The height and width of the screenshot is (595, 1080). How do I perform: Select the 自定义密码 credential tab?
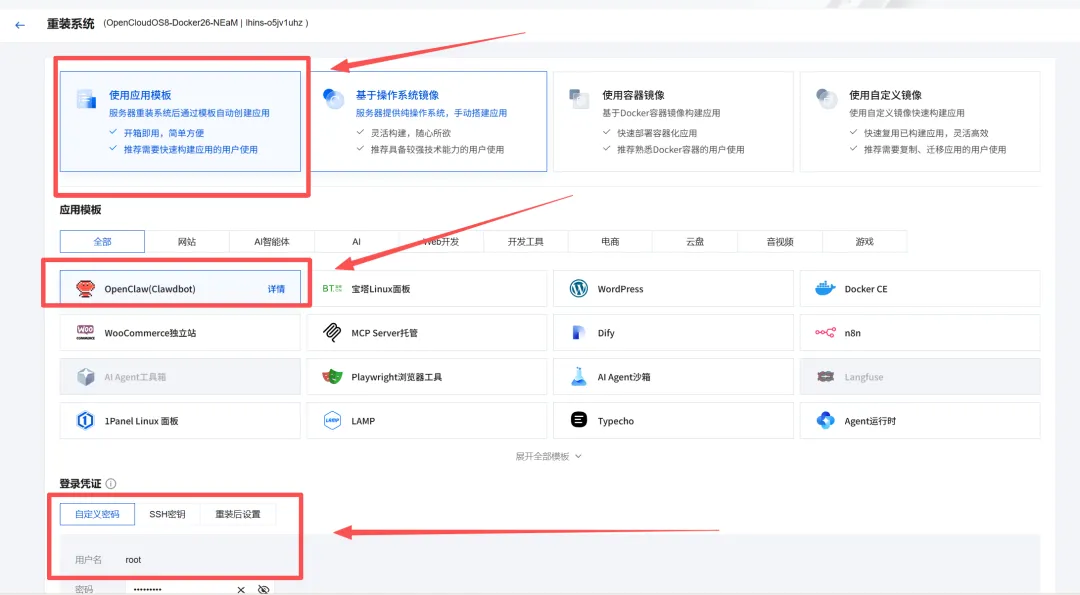click(x=97, y=514)
